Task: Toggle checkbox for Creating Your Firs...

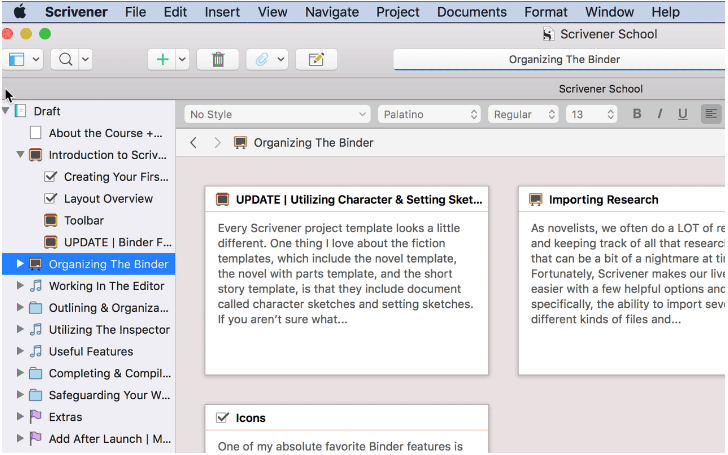Action: click(51, 177)
